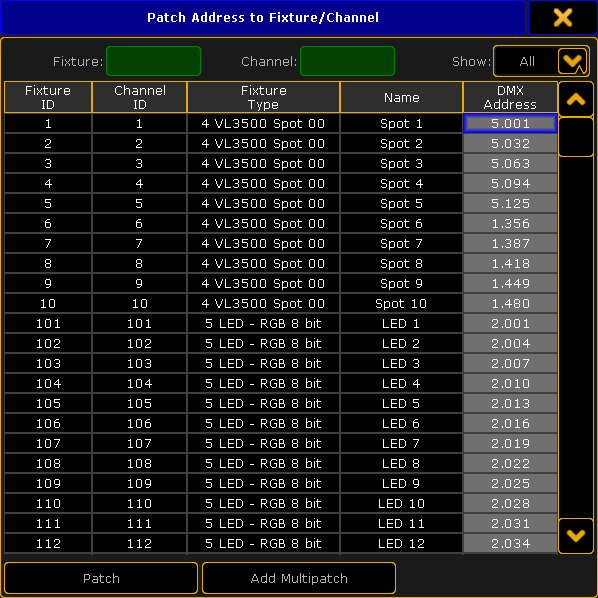This screenshot has height=598, width=598.
Task: Select DMX address 5.001 of Spot 1
Action: [510, 124]
